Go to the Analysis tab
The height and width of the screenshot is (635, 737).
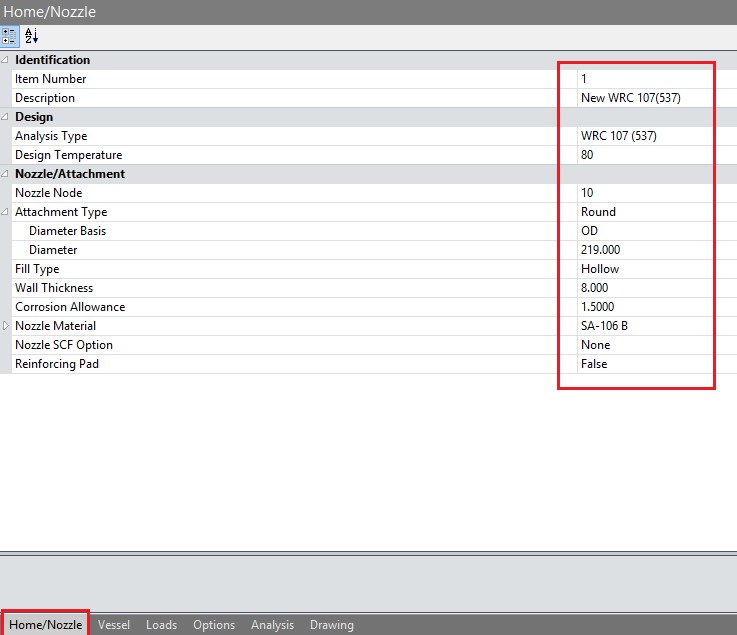[x=273, y=625]
